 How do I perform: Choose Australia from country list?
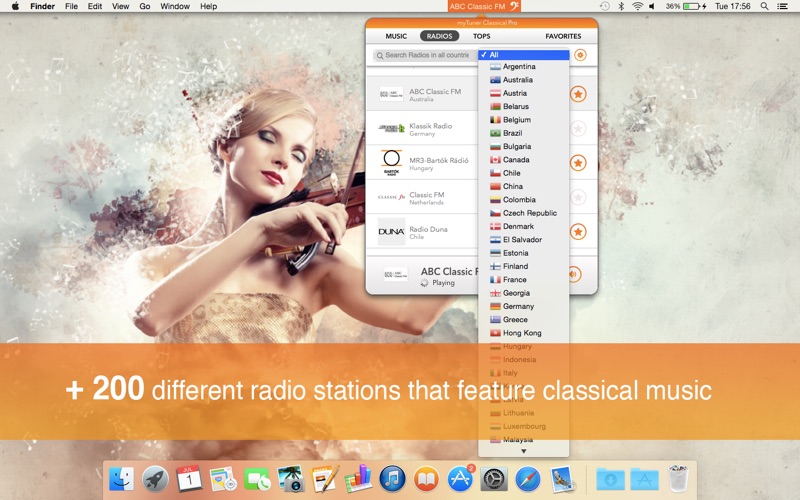[523, 80]
